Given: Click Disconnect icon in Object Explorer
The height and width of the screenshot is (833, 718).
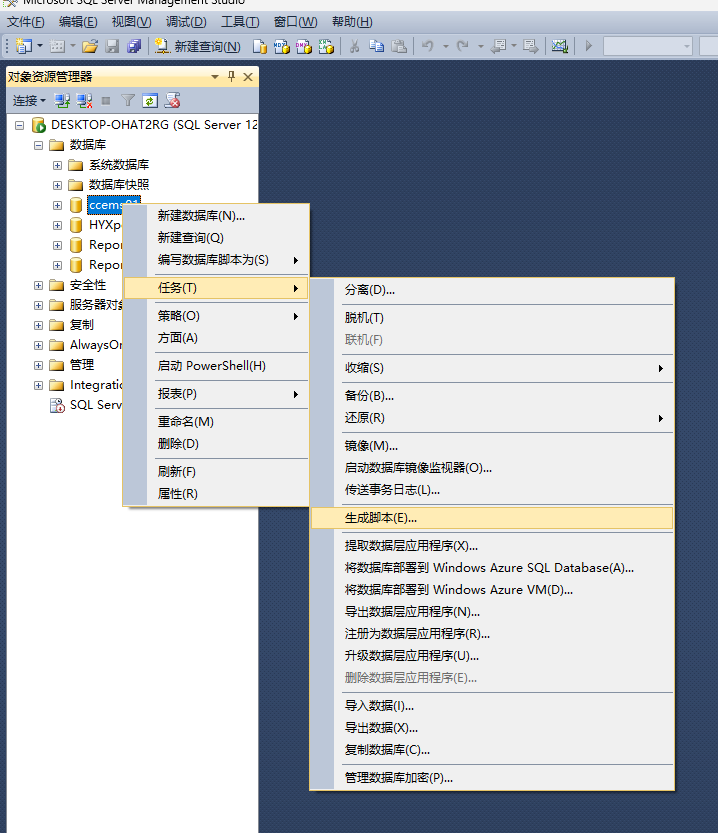Looking at the screenshot, I should pos(84,100).
